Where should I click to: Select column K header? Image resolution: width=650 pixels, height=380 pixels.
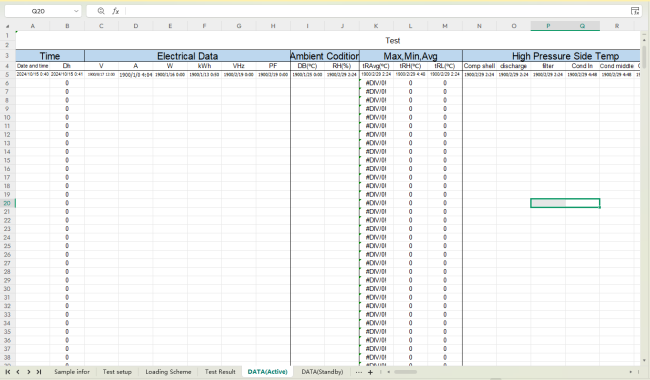click(x=376, y=26)
